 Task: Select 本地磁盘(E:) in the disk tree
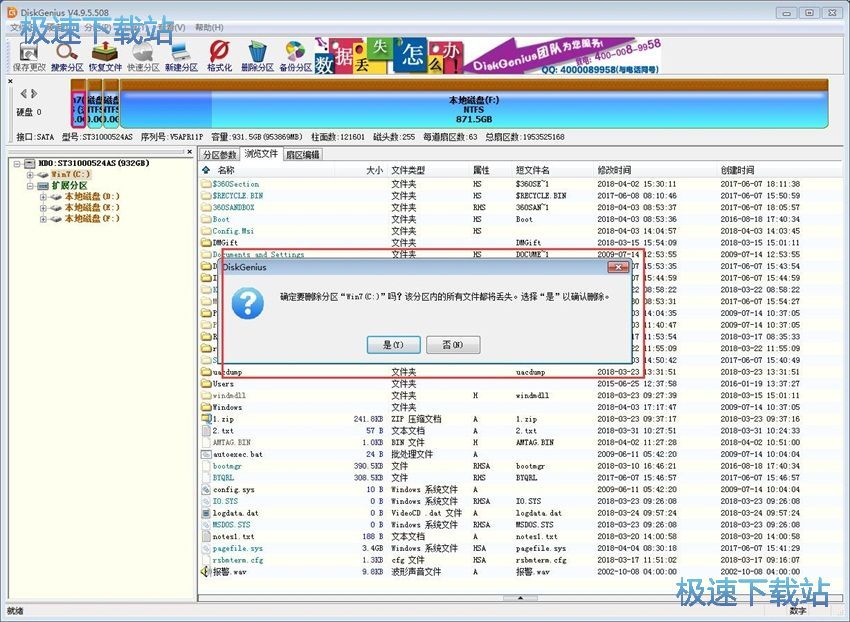pos(92,208)
